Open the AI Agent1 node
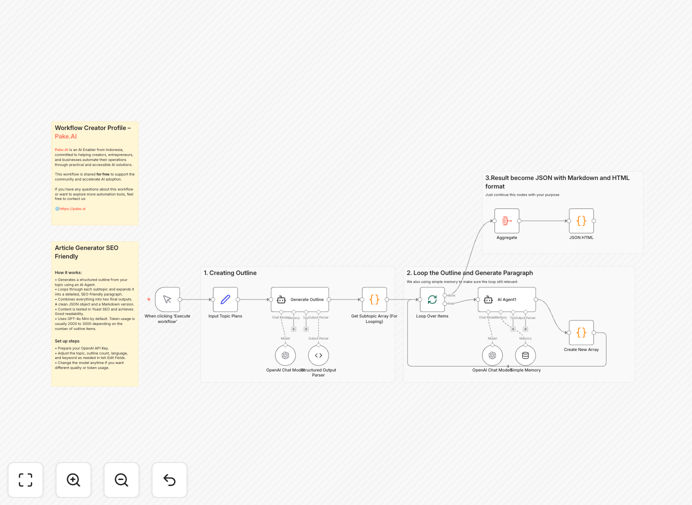692x505 pixels. 507,300
